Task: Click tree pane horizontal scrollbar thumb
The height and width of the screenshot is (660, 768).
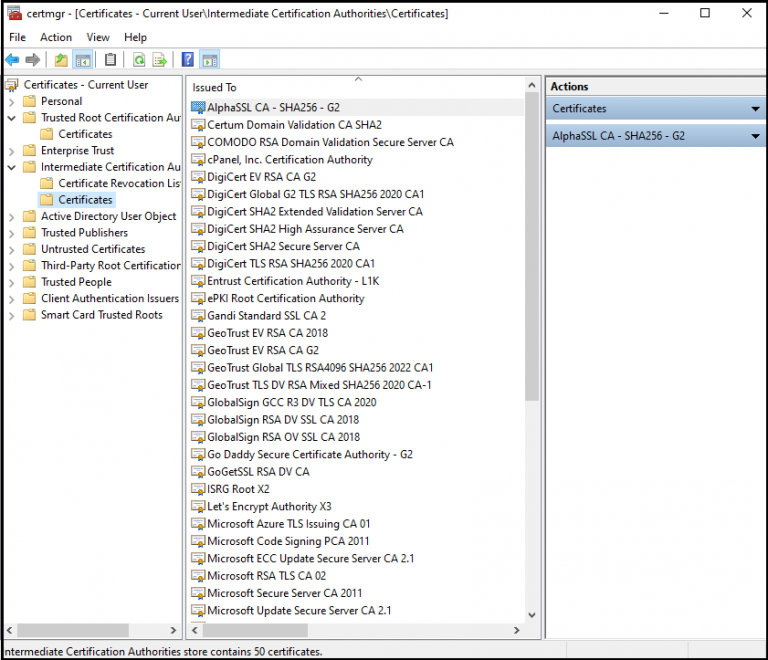Action: (73, 630)
